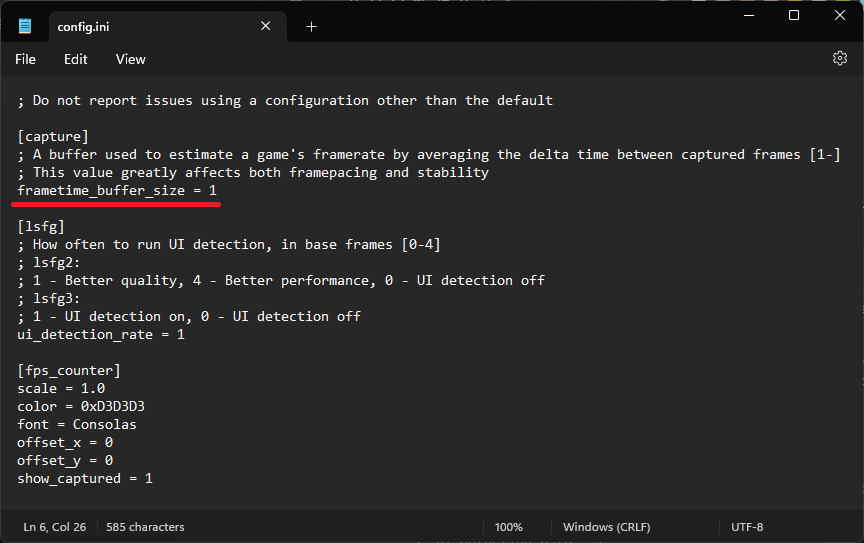Click the Notepad app icon in the title bar
Viewport: 864px width, 543px height.
tap(25, 26)
